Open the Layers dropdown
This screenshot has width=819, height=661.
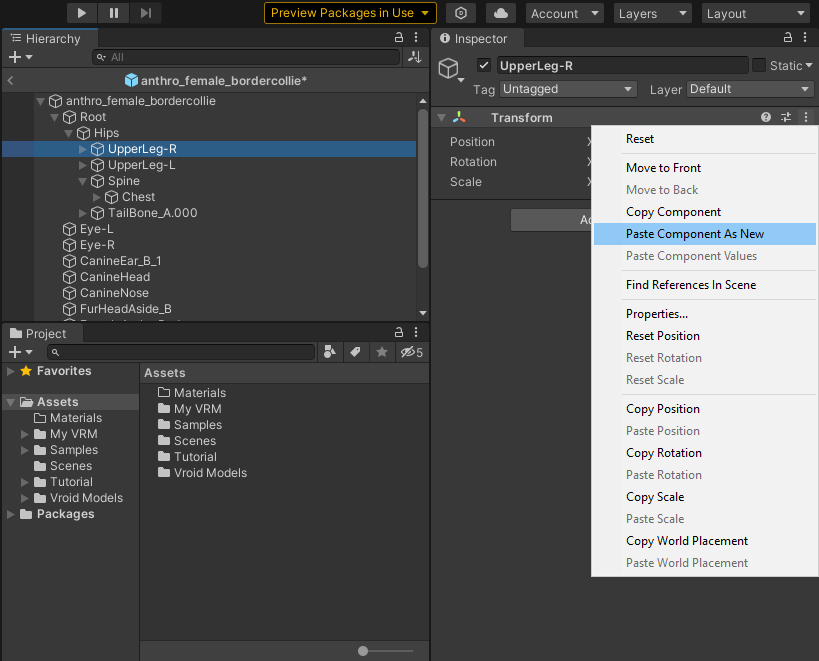(652, 14)
